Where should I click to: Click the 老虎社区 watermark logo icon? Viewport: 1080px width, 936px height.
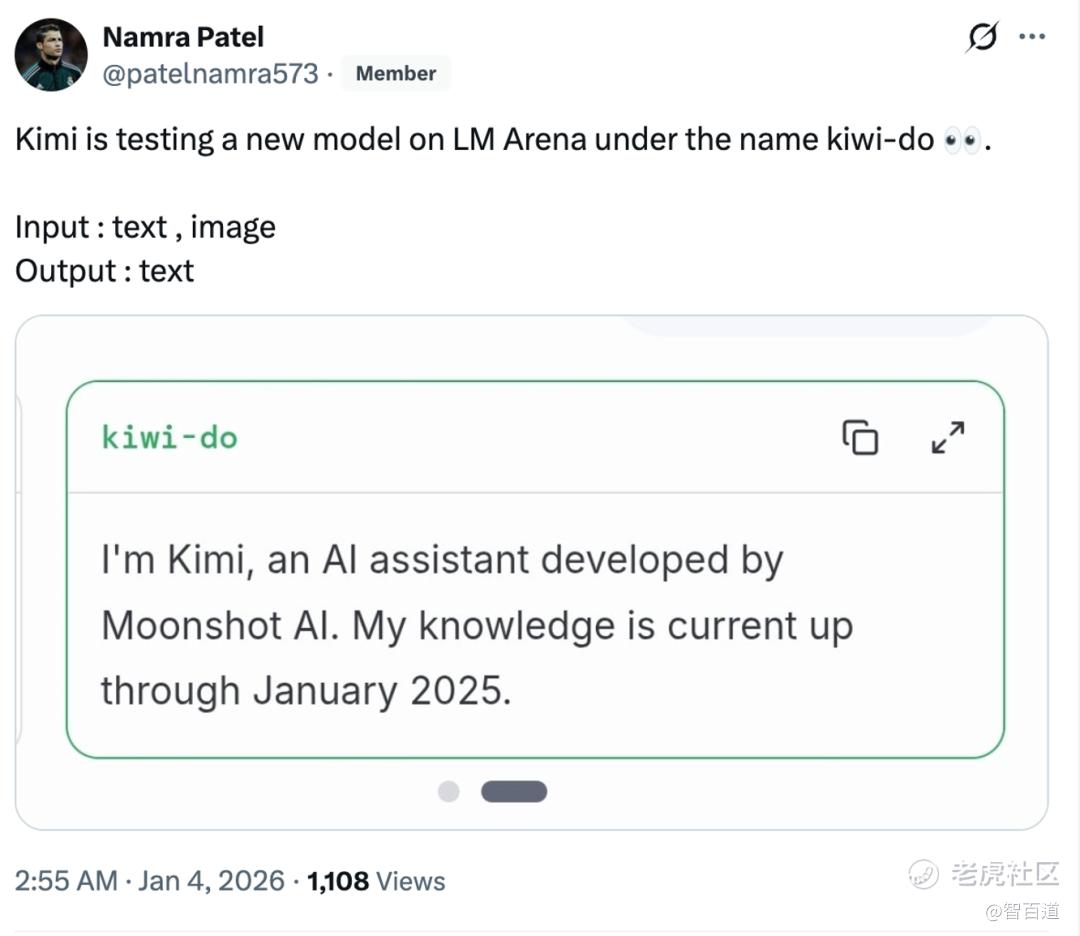[x=925, y=874]
